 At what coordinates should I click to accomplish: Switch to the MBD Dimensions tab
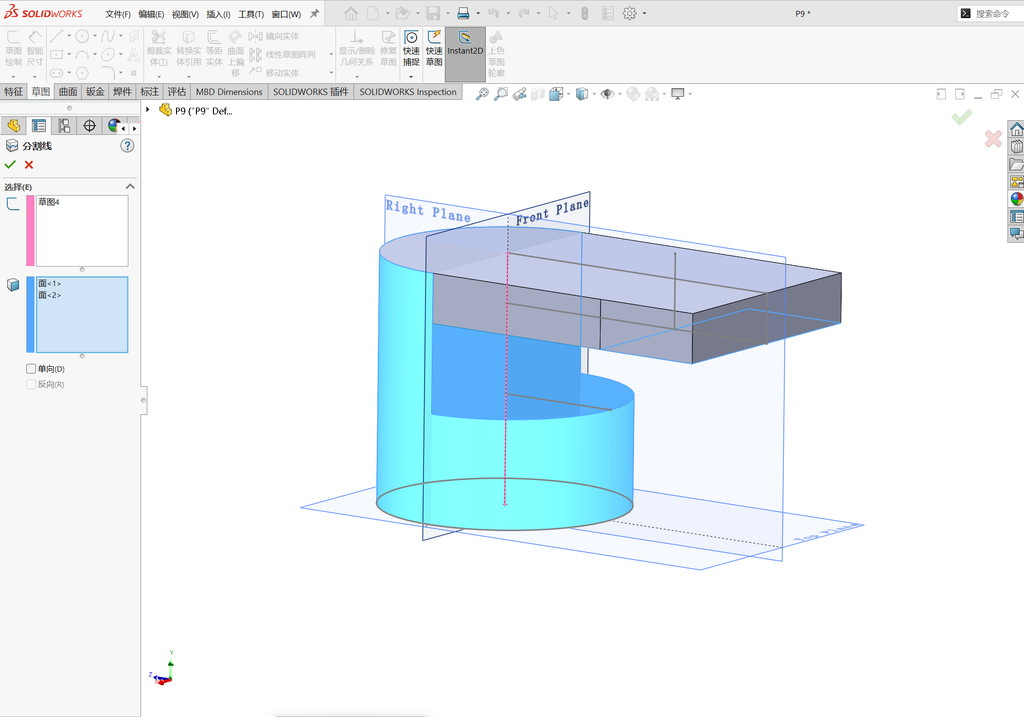tap(229, 91)
